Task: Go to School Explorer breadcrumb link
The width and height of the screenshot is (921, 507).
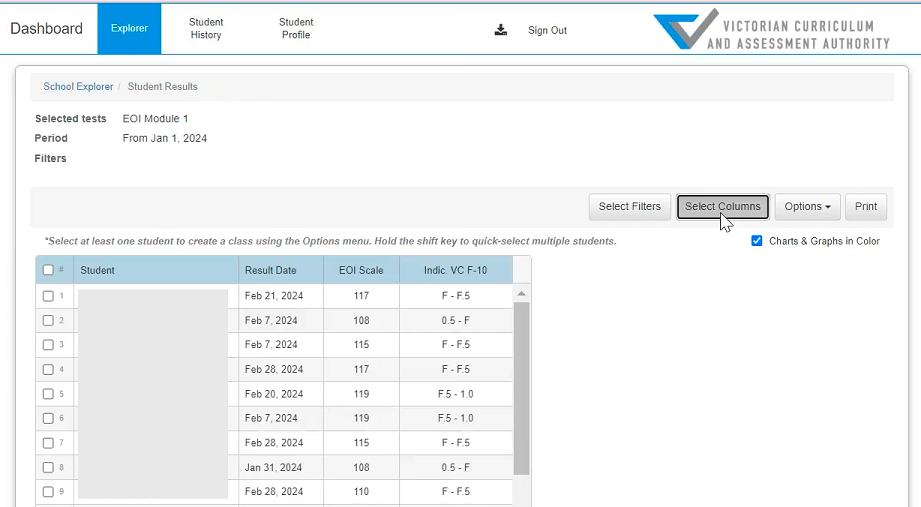Action: tap(78, 86)
